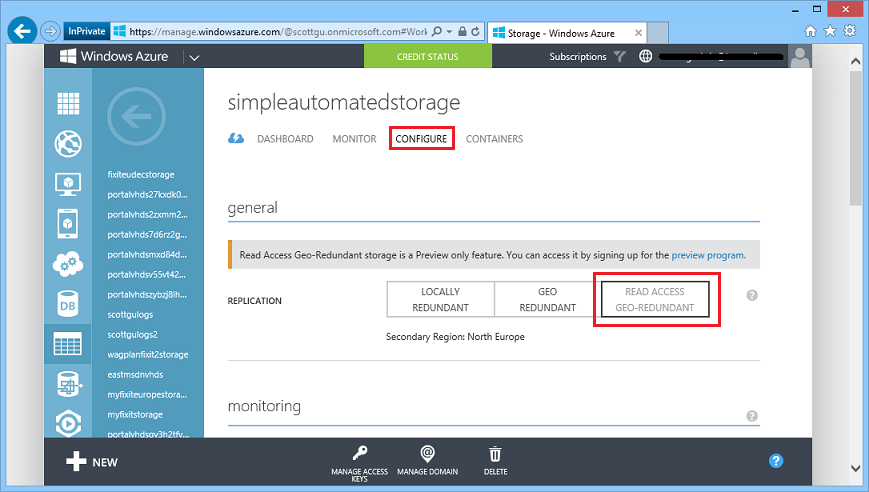Expand the dropdown next to Windows Azure logo
Viewport: 869px width, 492px height.
[x=194, y=57]
